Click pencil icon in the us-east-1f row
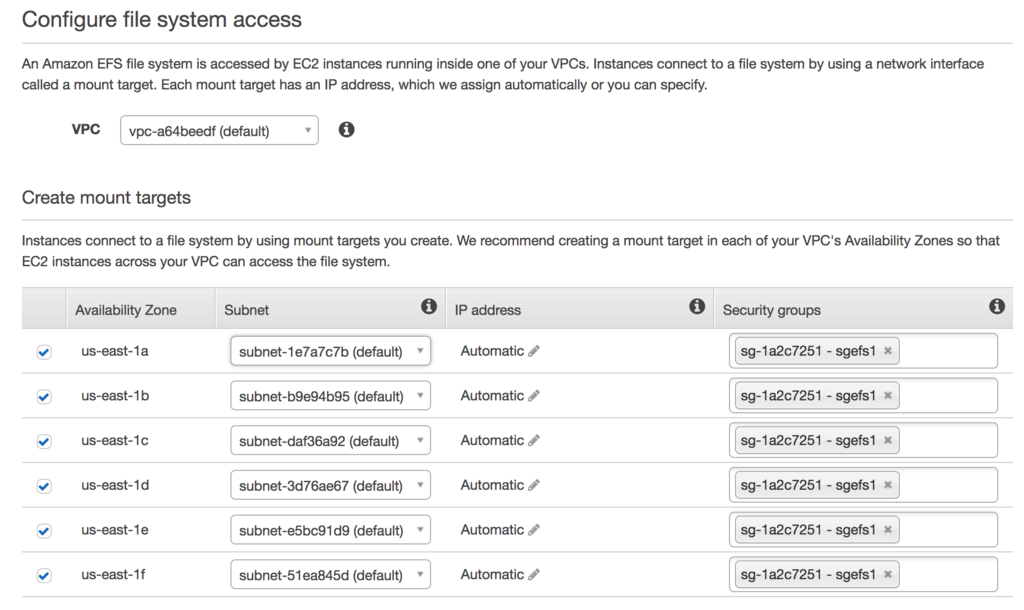This screenshot has height=610, width=1024. [534, 575]
